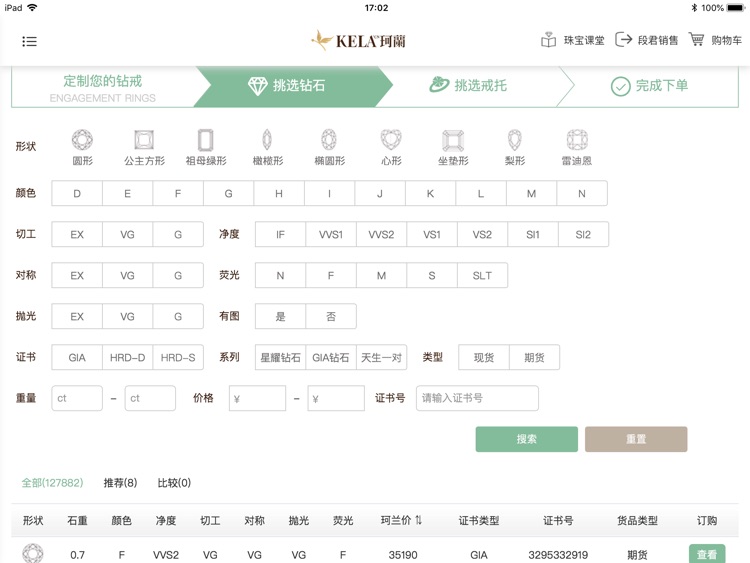Image resolution: width=750 pixels, height=563 pixels.
Task: Toggle certificate filter GIA
Action: [x=77, y=357]
